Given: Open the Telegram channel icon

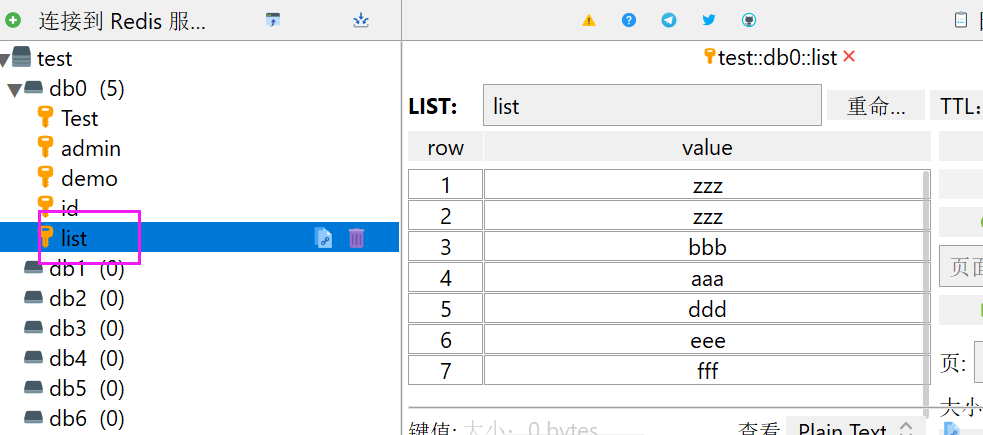Looking at the screenshot, I should click(x=669, y=20).
